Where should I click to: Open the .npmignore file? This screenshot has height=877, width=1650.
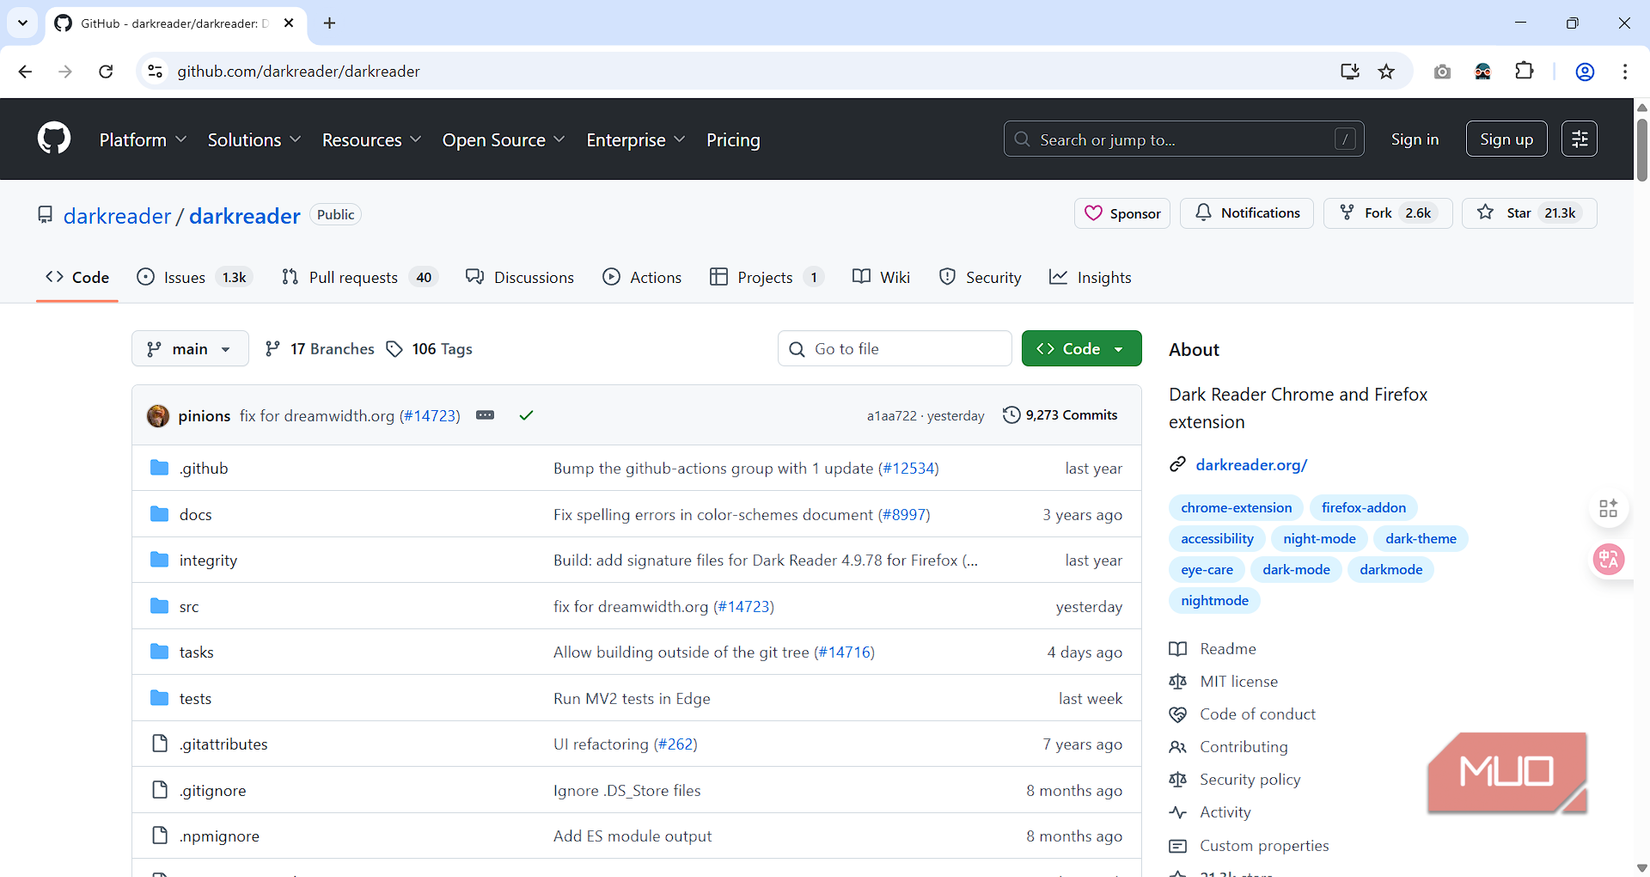(219, 836)
